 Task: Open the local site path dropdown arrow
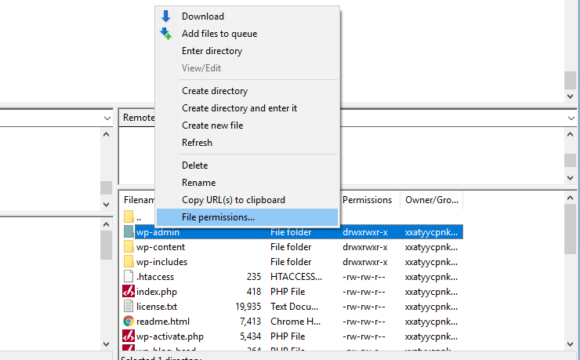click(107, 118)
